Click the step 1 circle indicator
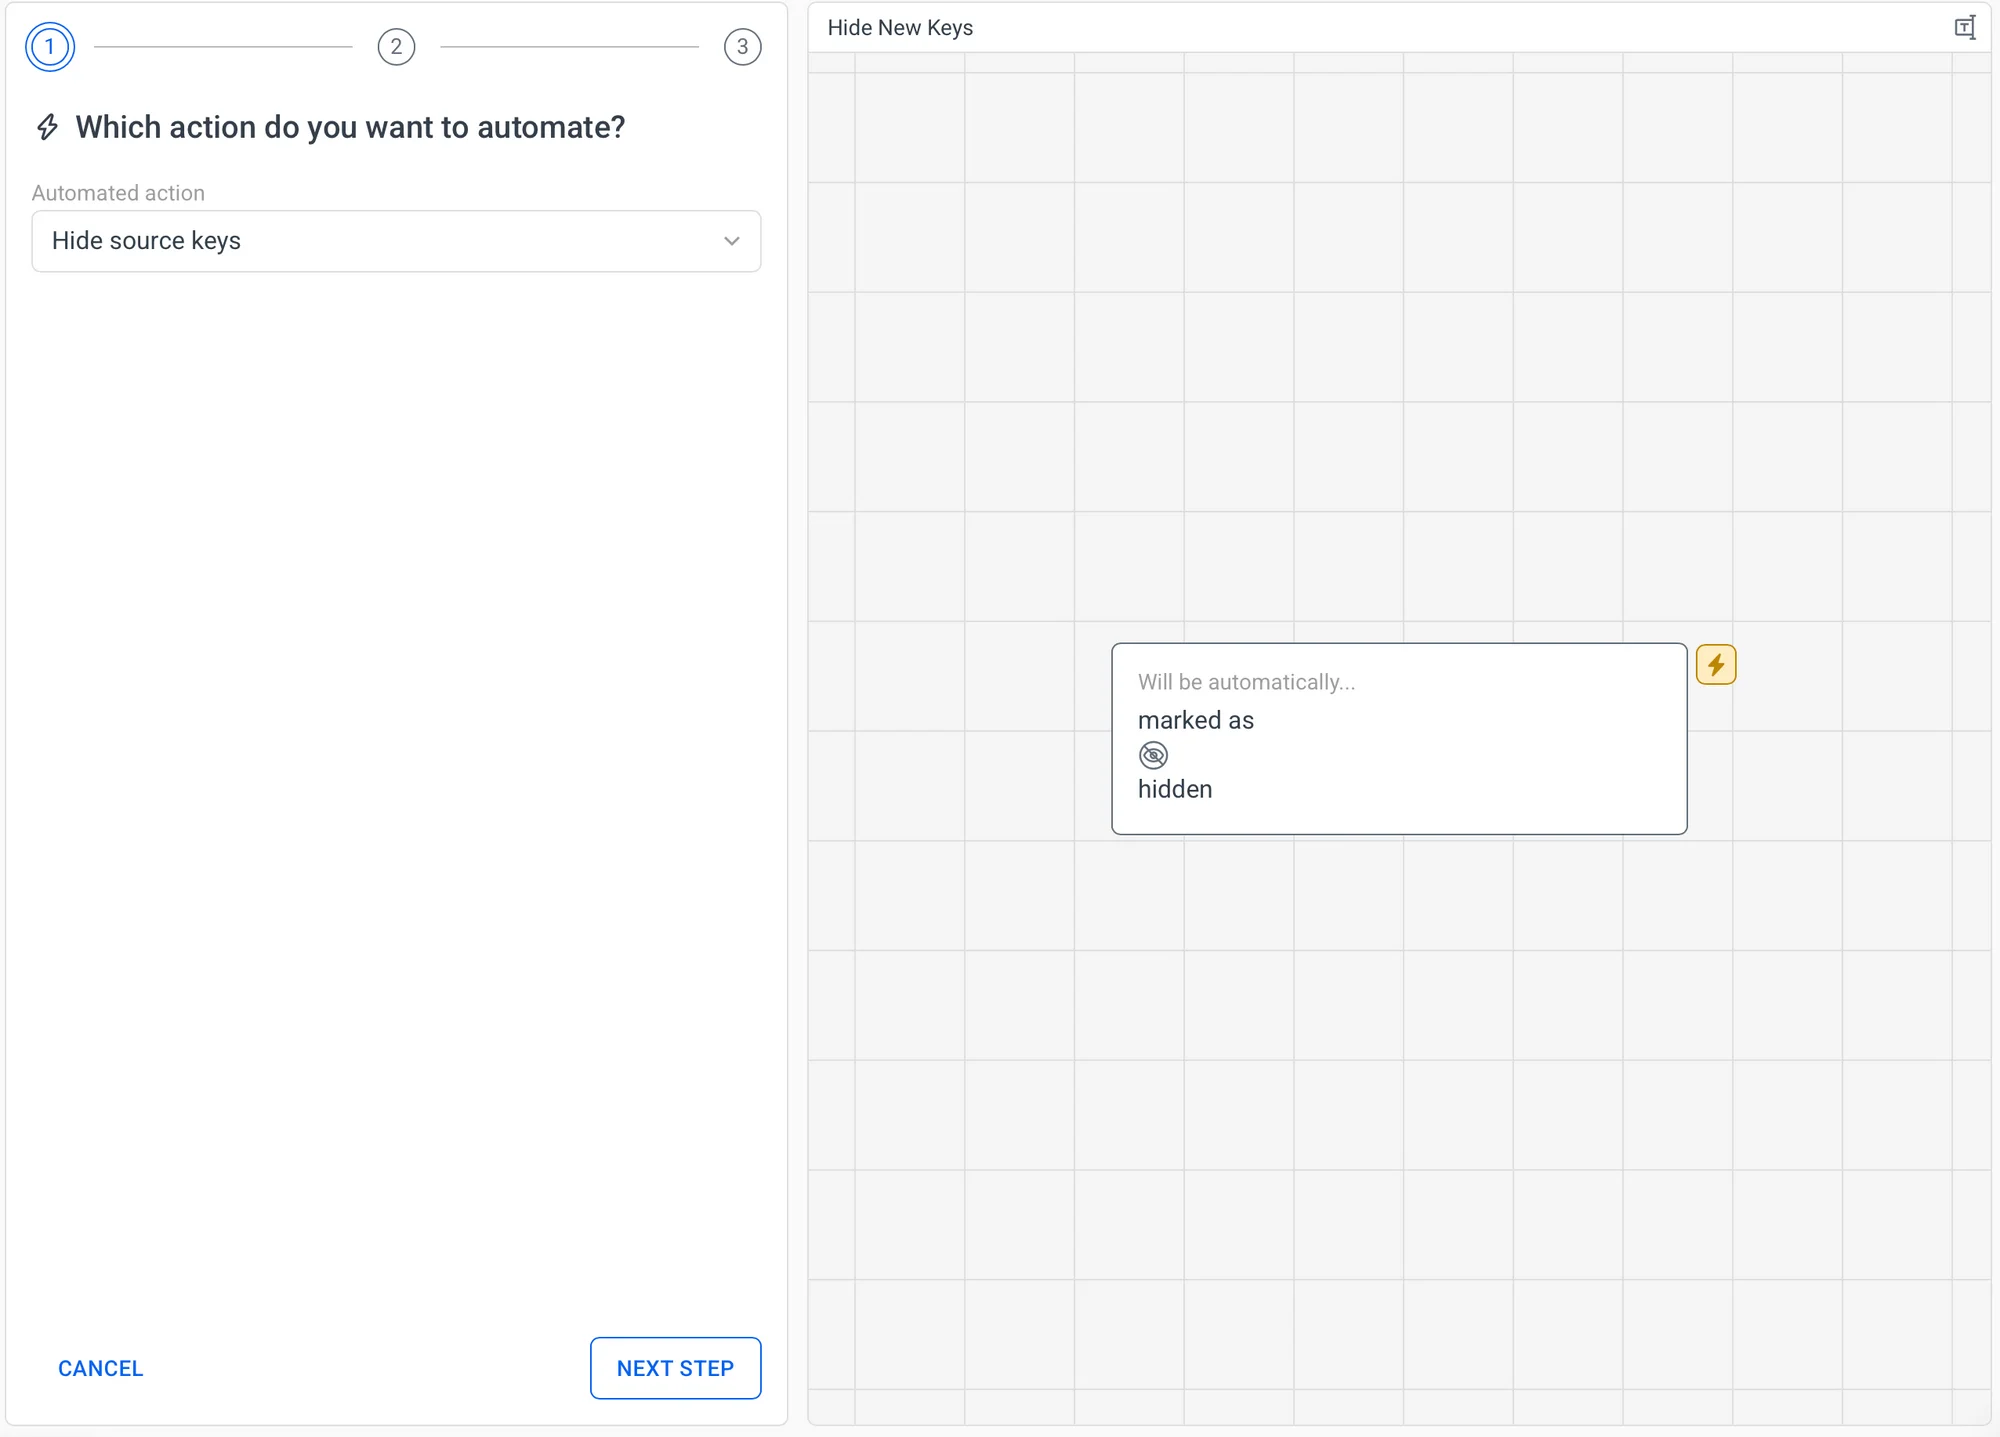 coord(50,47)
